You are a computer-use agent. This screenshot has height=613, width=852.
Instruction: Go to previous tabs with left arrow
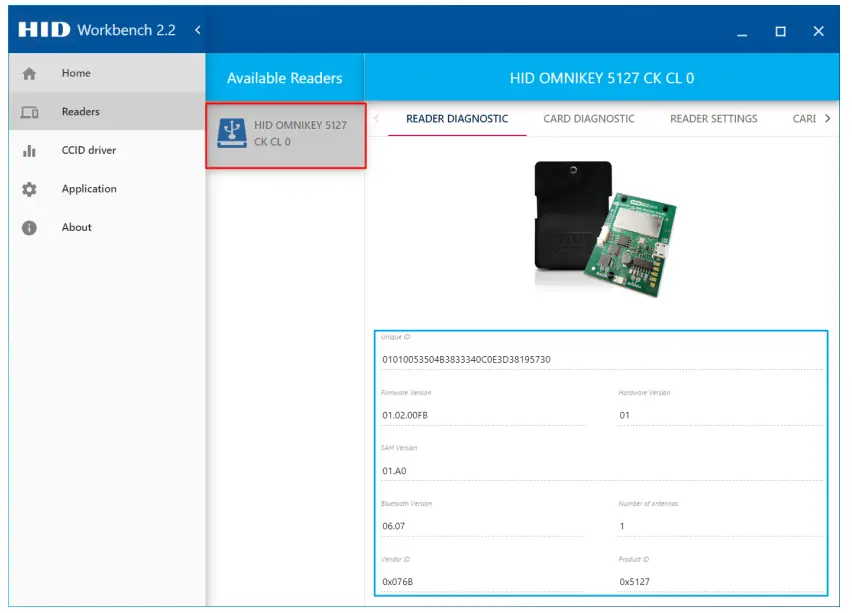pos(377,118)
